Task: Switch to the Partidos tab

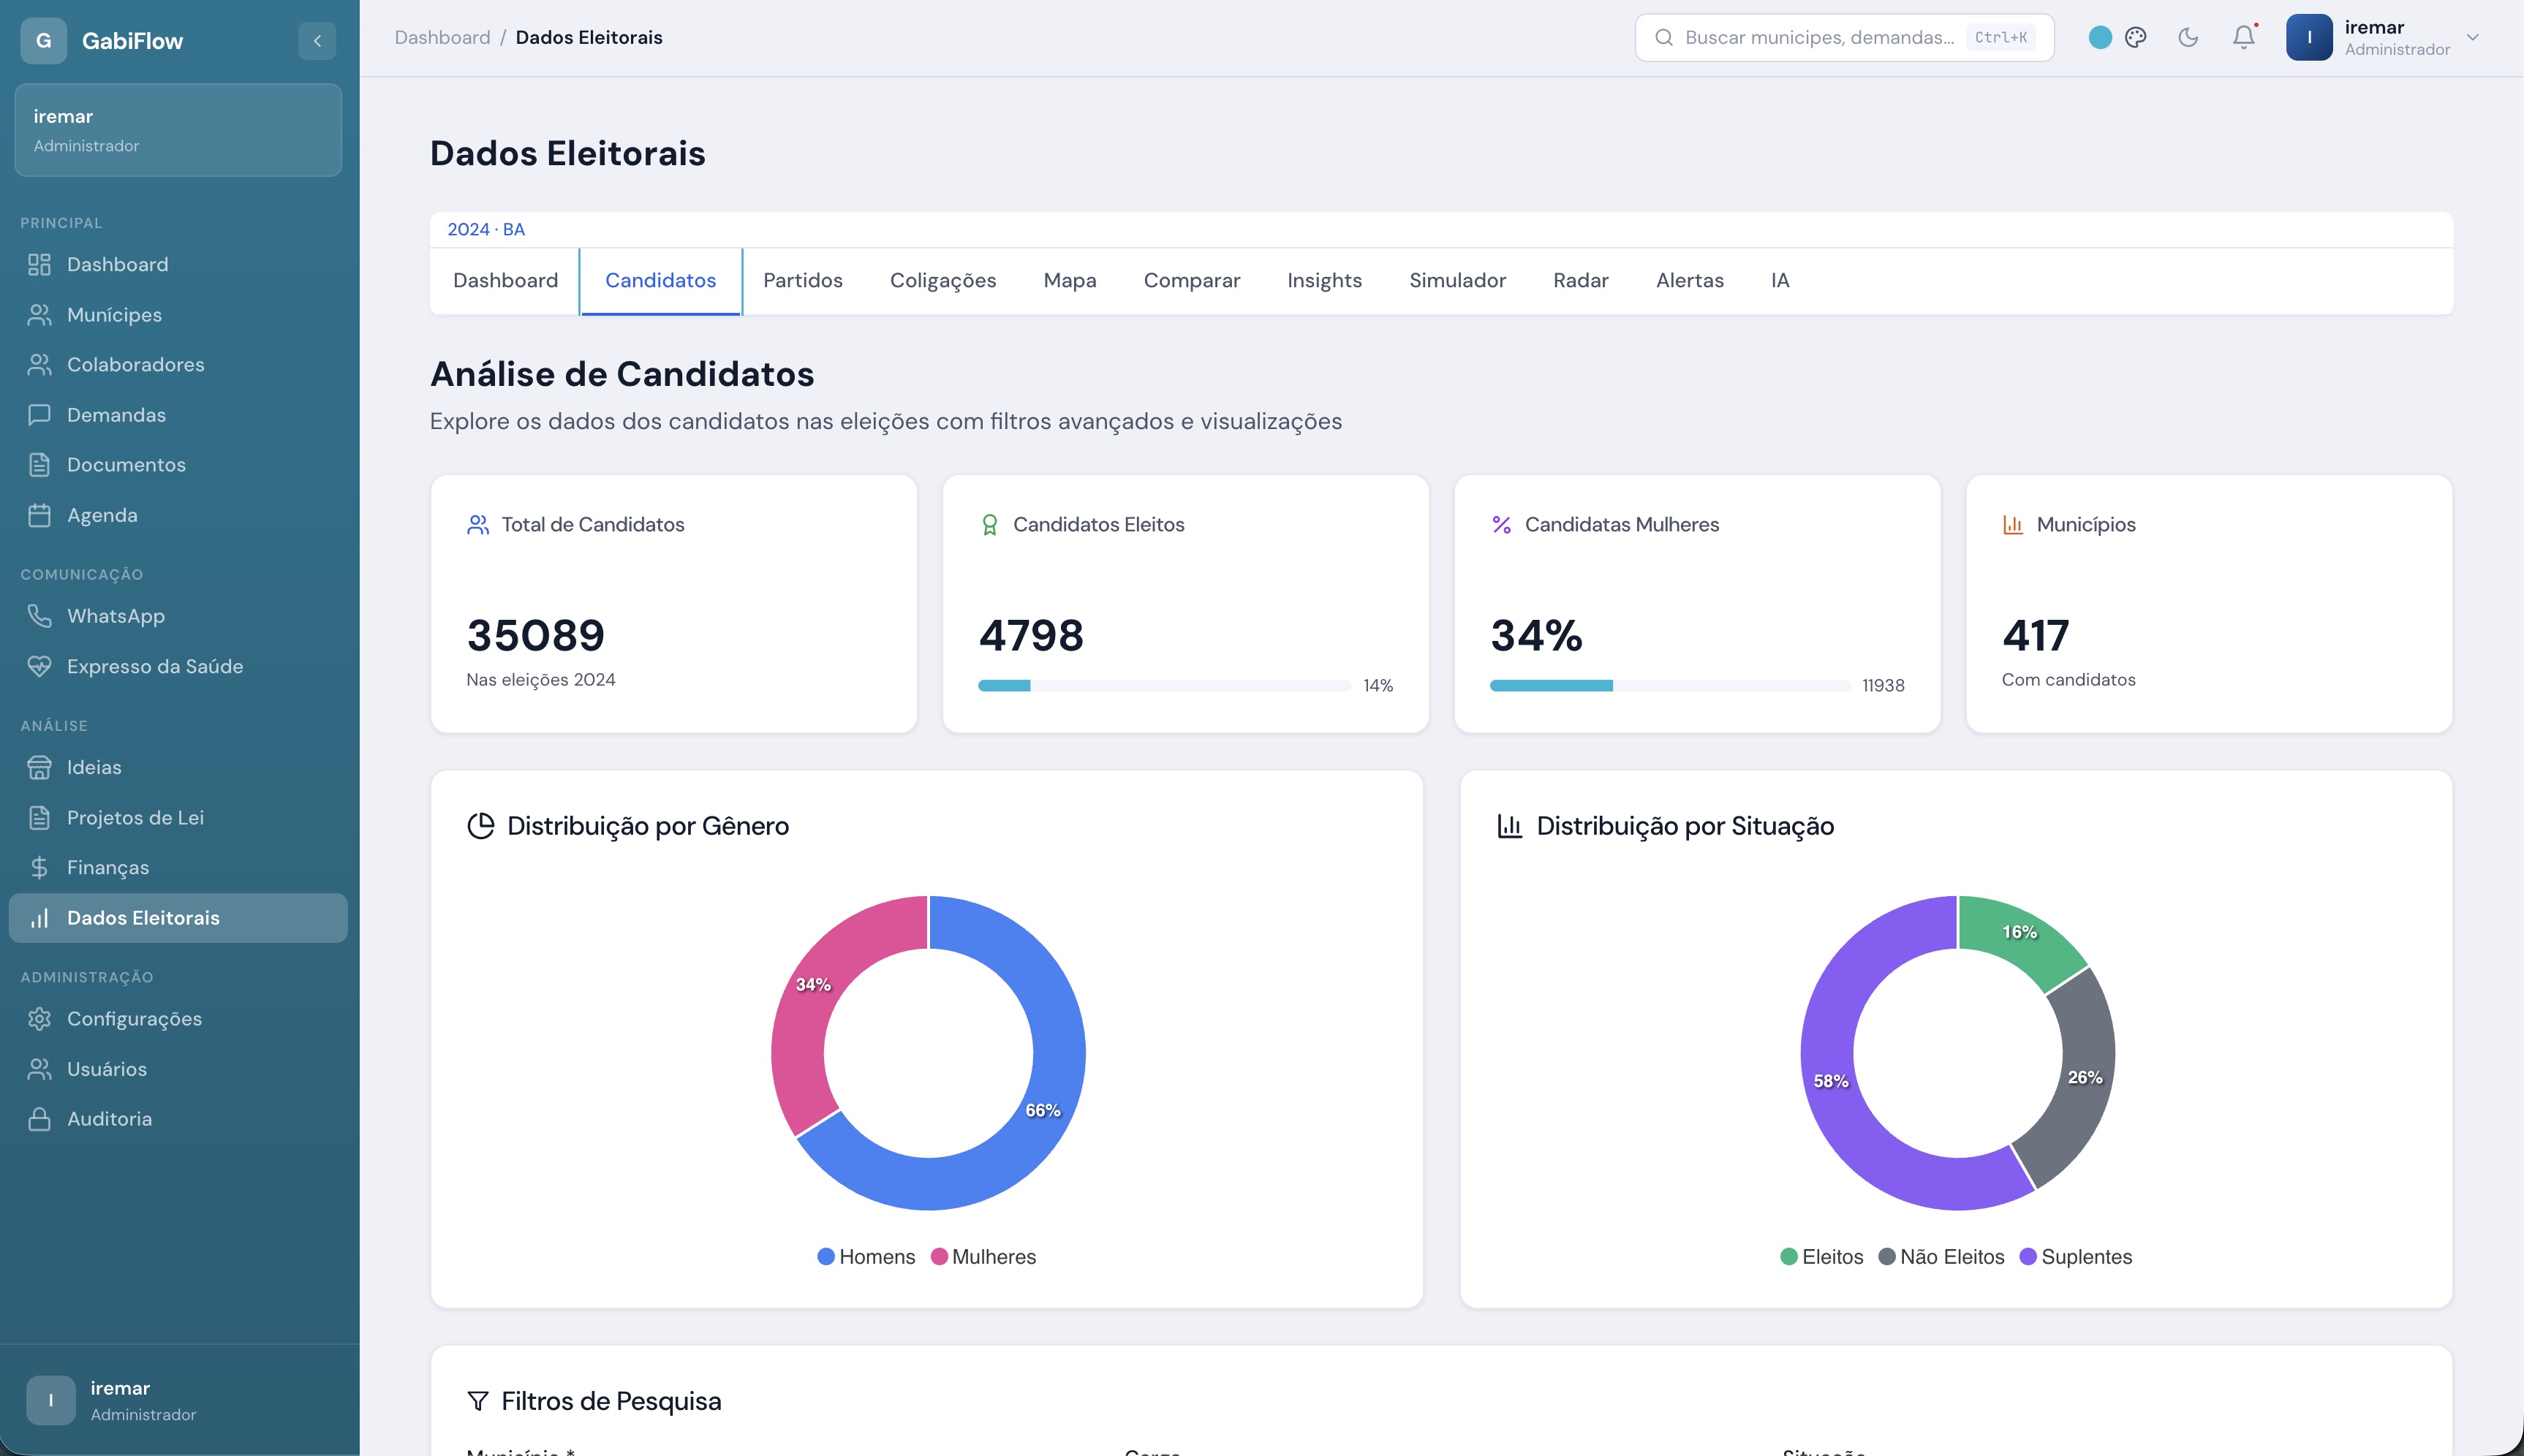Action: pos(803,281)
